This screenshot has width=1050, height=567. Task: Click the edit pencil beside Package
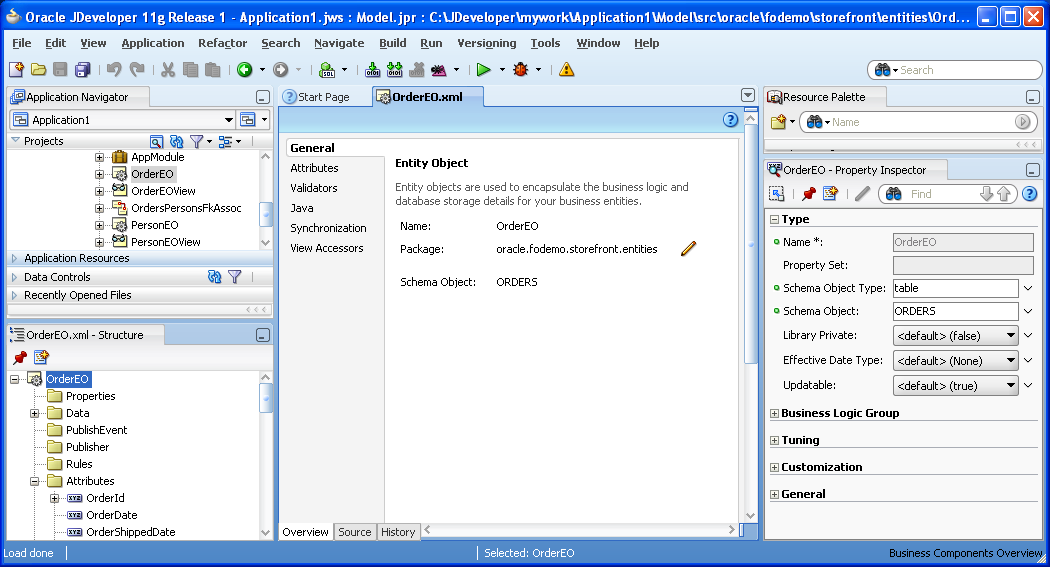688,249
